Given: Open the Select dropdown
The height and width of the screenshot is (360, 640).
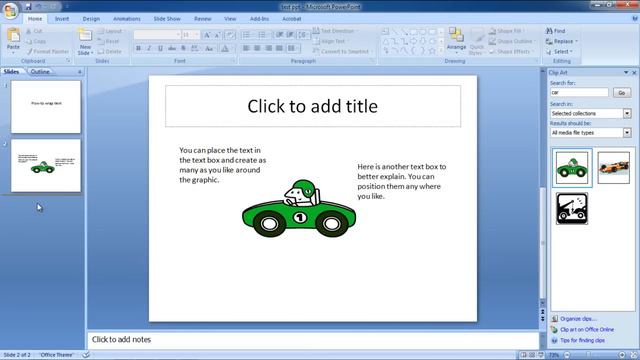Looking at the screenshot, I should tap(559, 52).
